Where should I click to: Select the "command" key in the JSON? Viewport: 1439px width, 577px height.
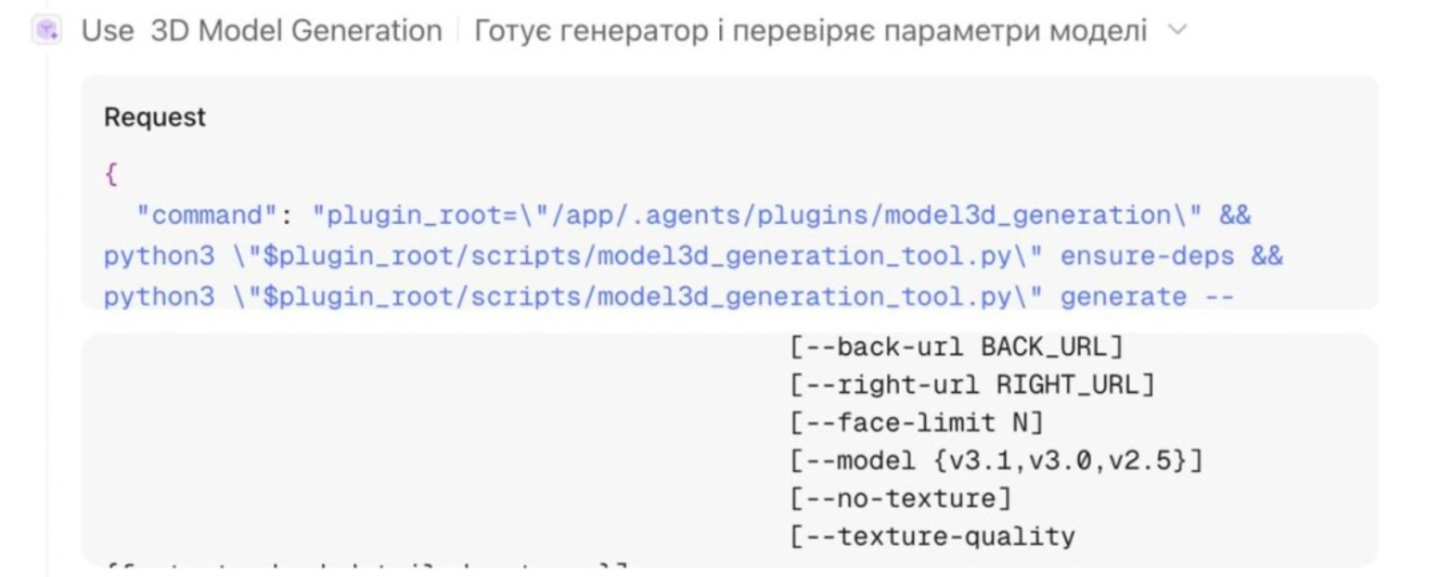tap(208, 215)
